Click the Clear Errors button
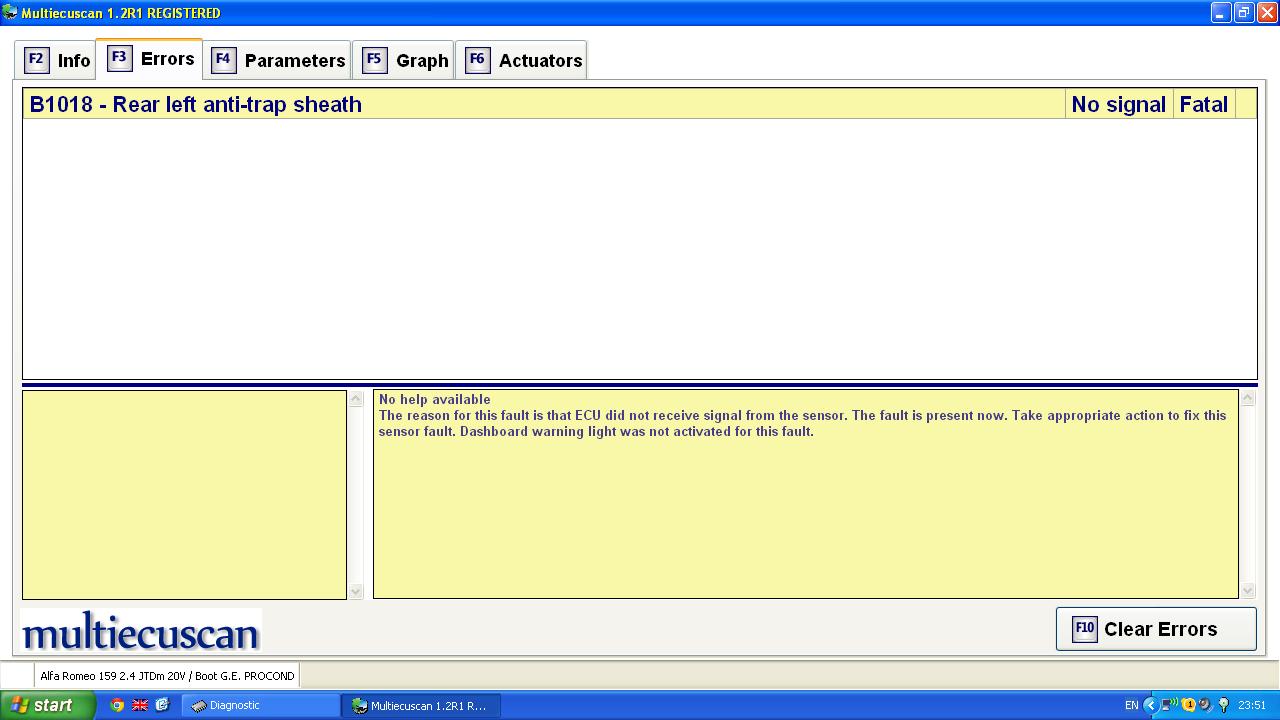Viewport: 1280px width, 720px height. tap(1156, 629)
